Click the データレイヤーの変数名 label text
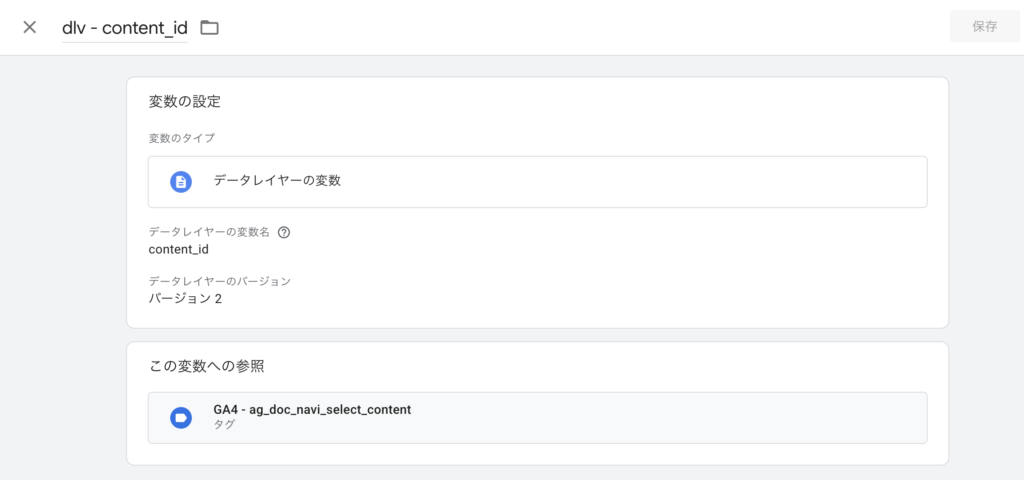The width and height of the screenshot is (1024, 480). 209,232
